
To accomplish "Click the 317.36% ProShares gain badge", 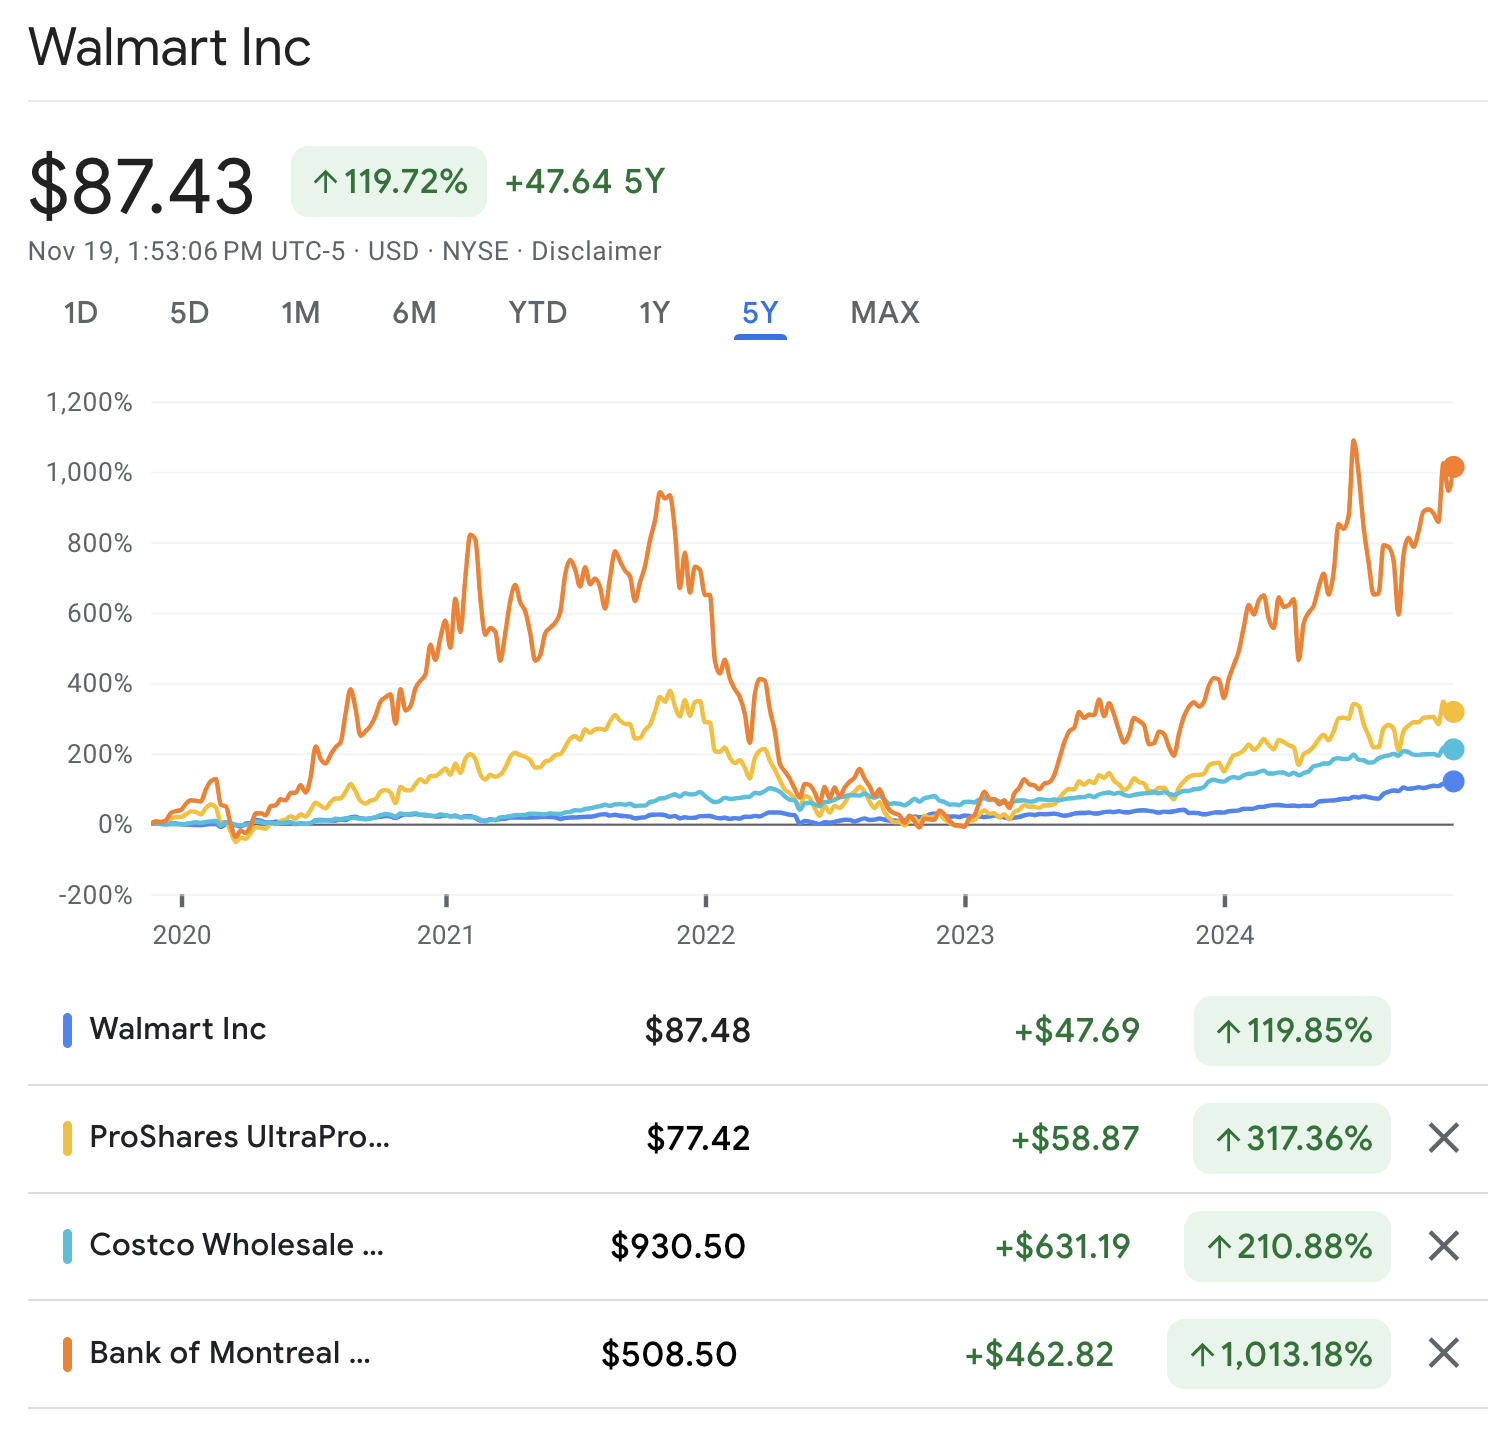I will [1292, 1138].
